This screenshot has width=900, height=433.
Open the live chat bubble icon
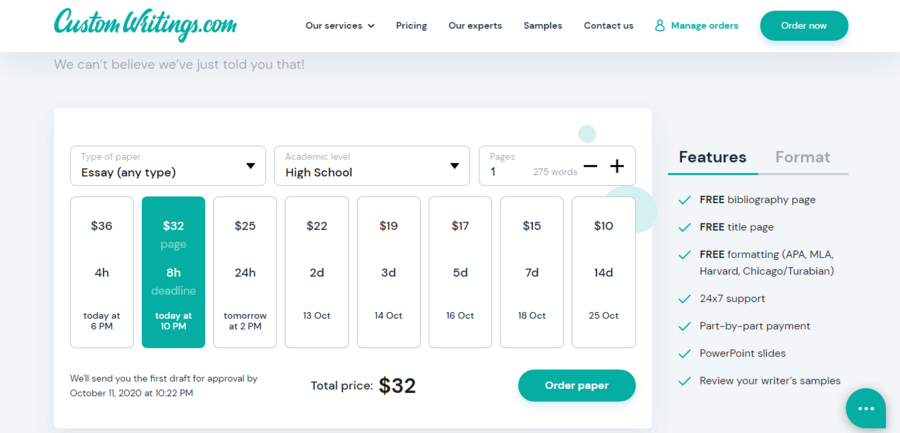click(x=866, y=408)
